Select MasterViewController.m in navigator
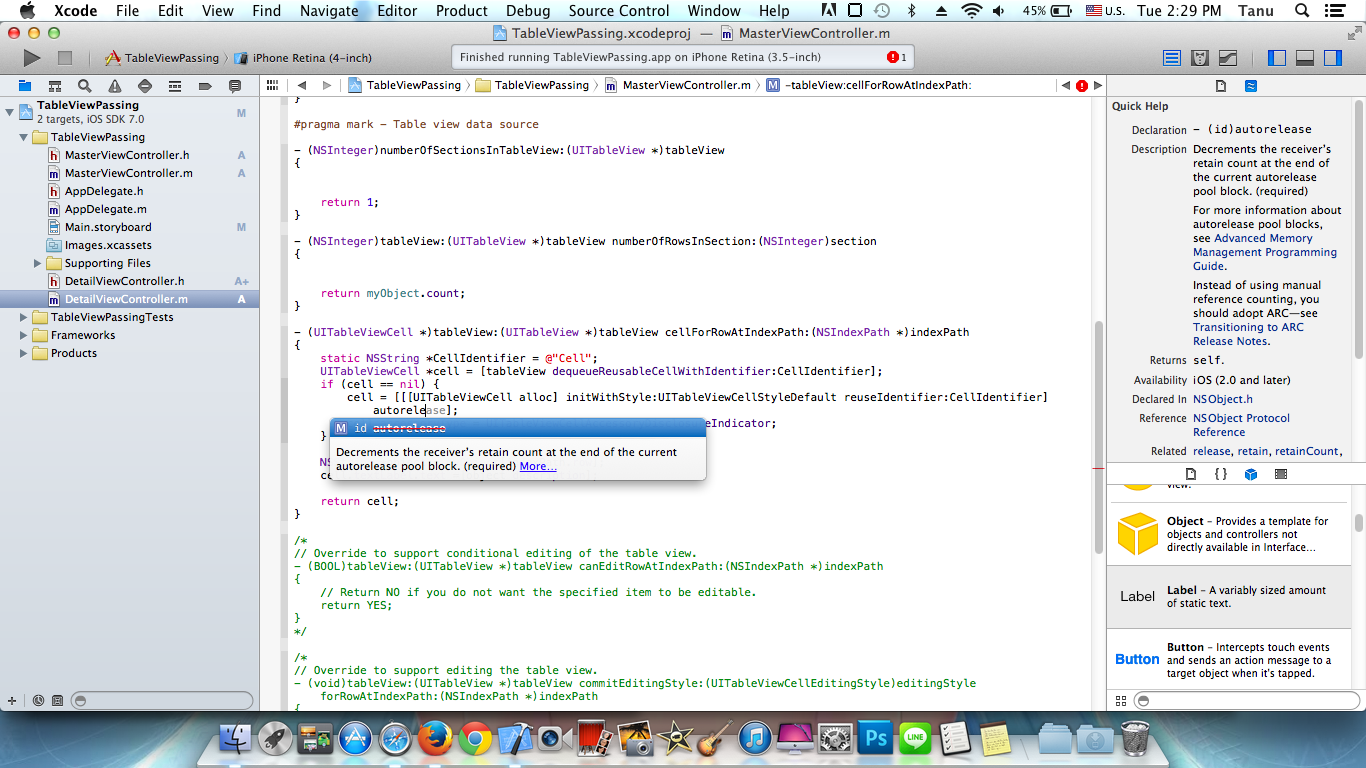Viewport: 1366px width, 768px height. tap(129, 173)
